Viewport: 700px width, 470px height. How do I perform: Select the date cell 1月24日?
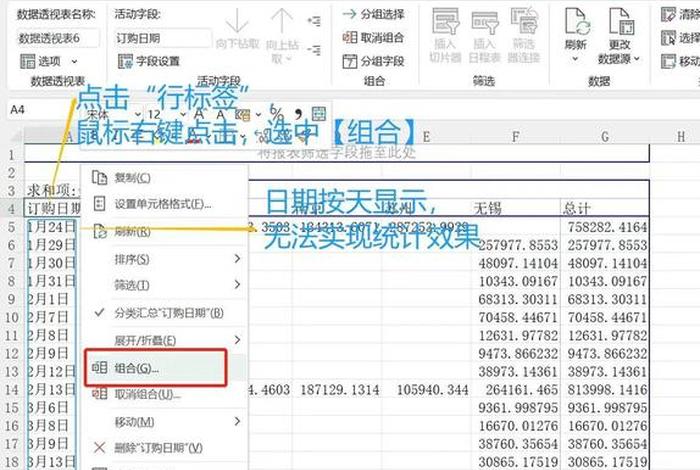(x=51, y=227)
